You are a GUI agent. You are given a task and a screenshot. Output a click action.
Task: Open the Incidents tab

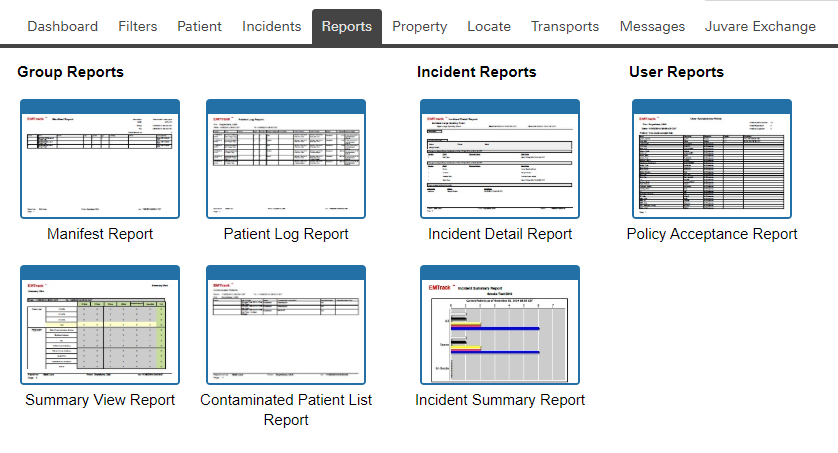pos(271,26)
